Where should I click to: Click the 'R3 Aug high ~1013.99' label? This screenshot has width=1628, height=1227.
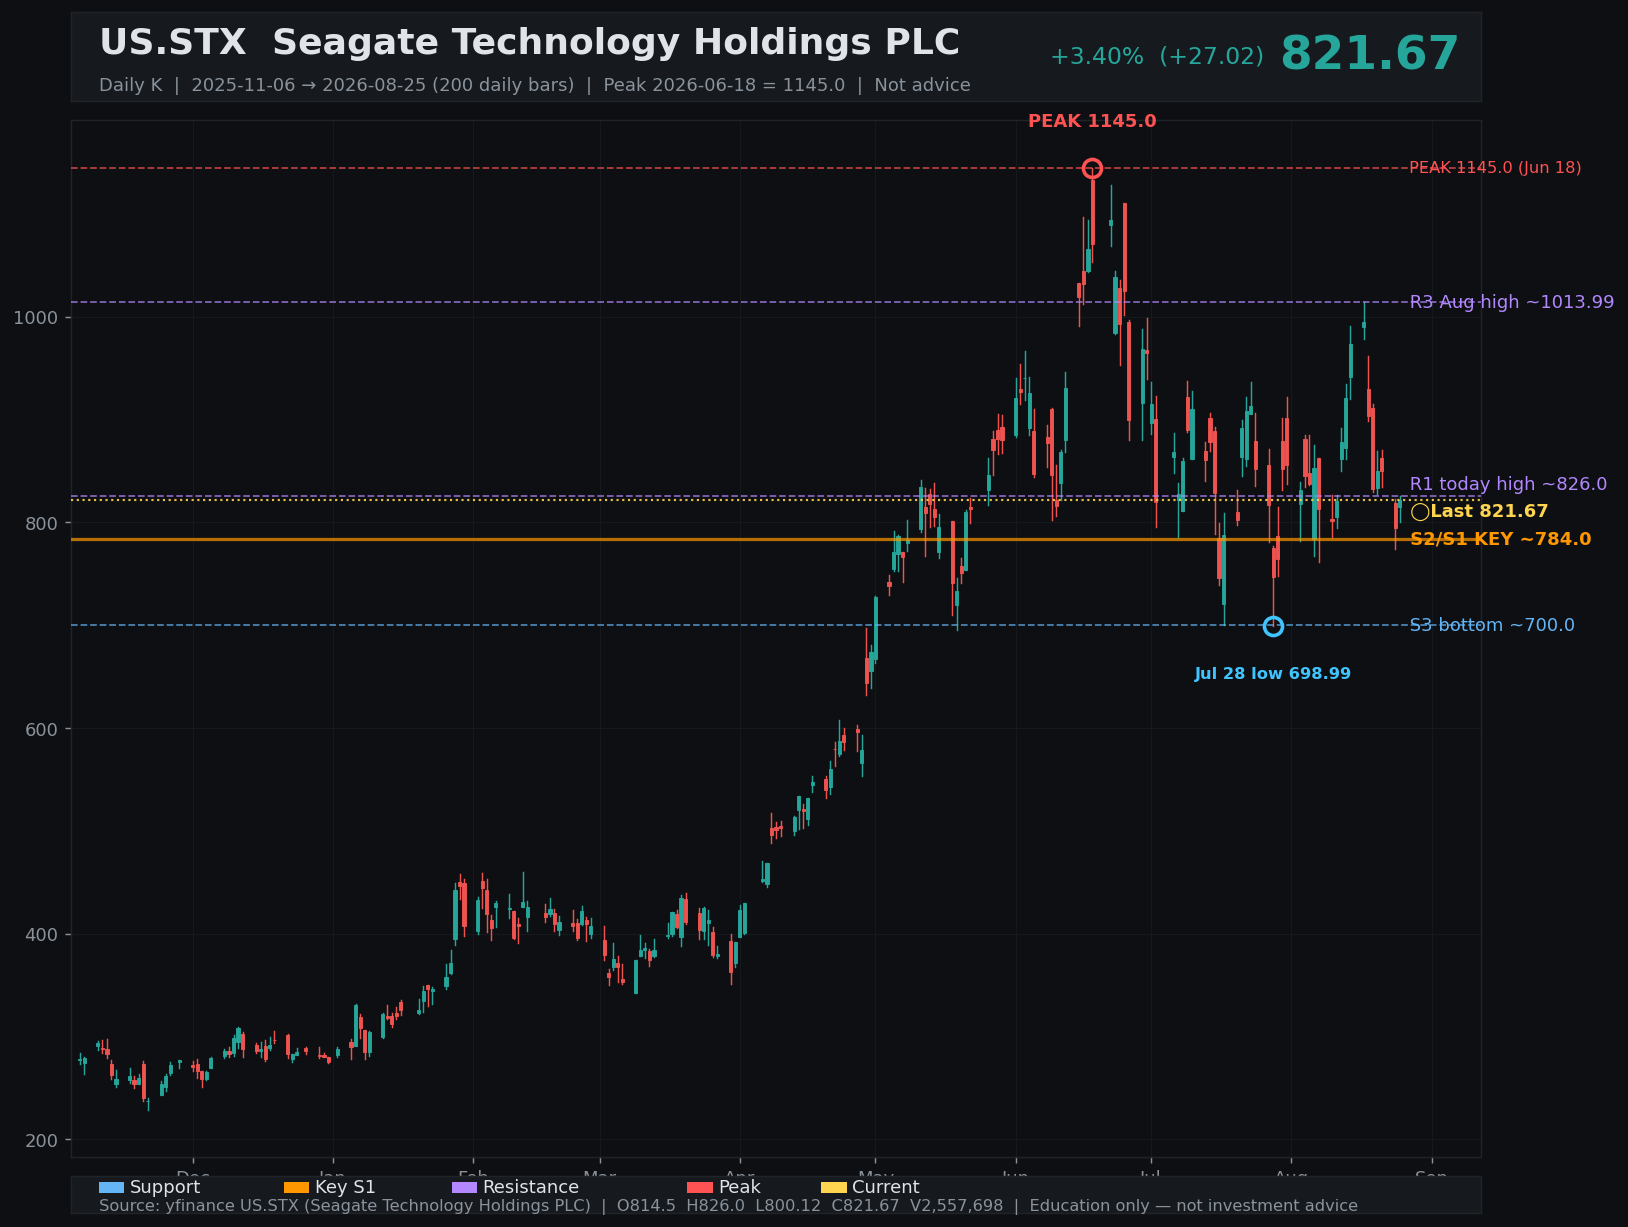pos(1512,302)
